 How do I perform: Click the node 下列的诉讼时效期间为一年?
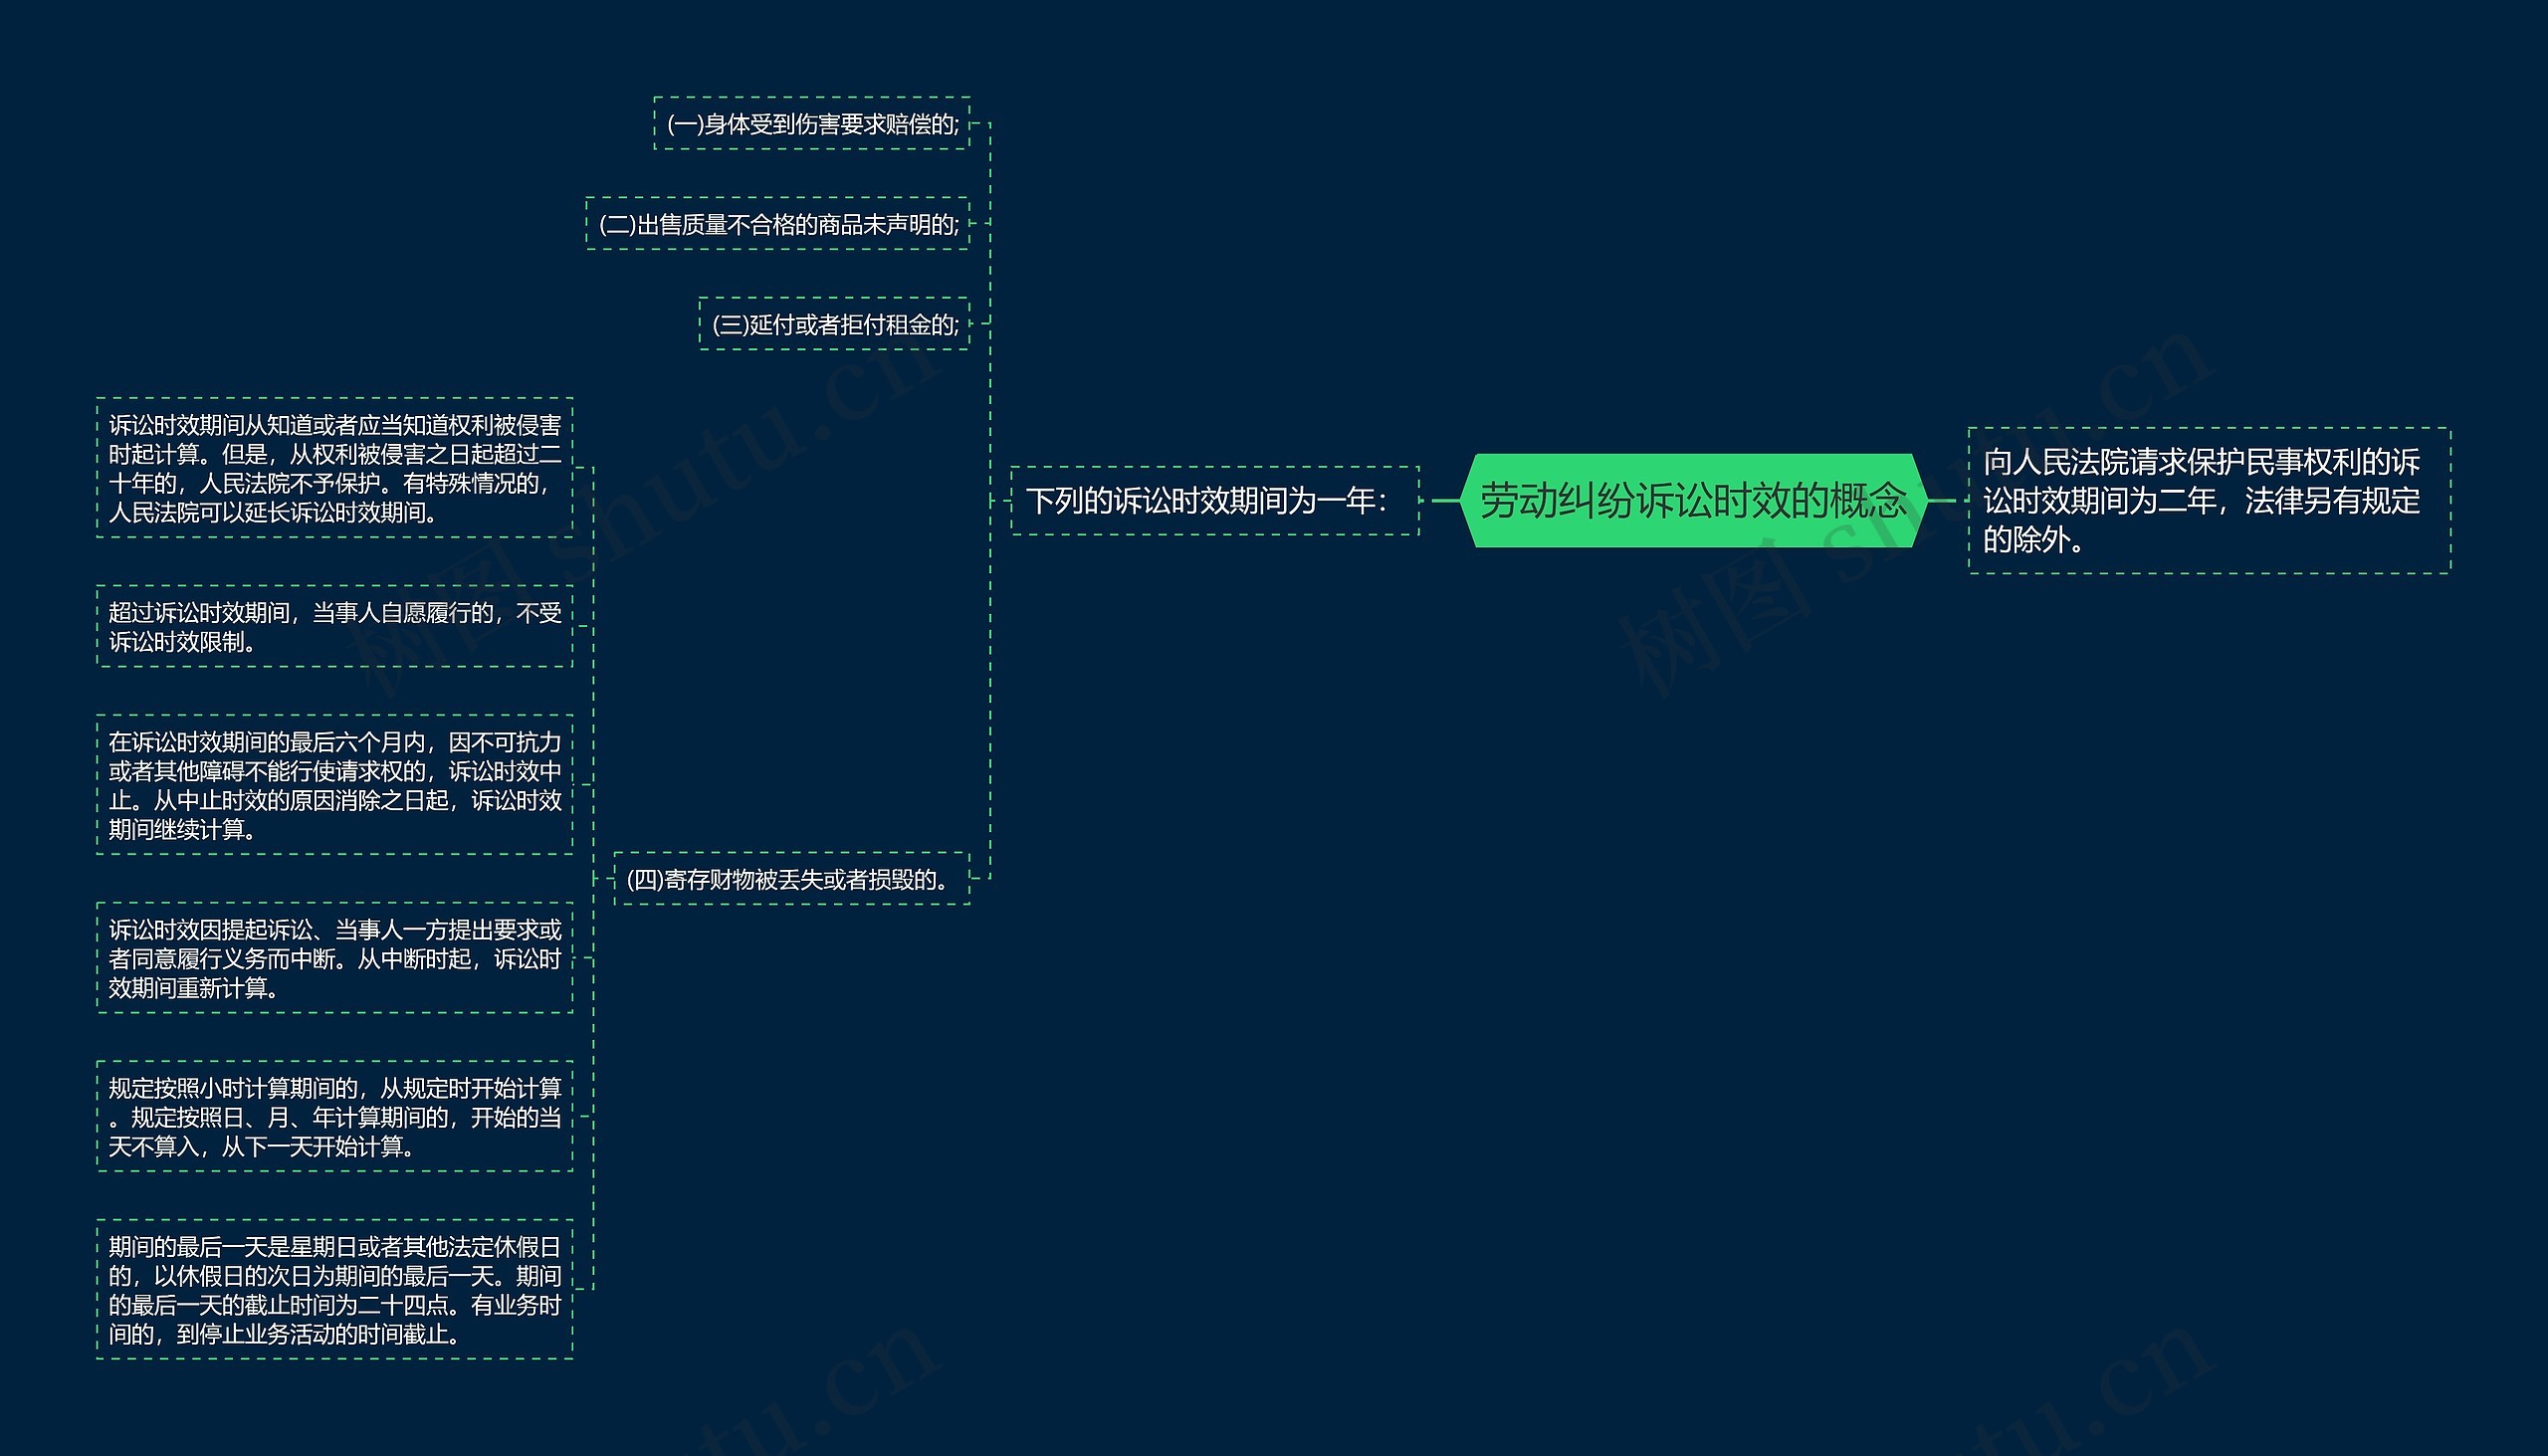[1214, 500]
